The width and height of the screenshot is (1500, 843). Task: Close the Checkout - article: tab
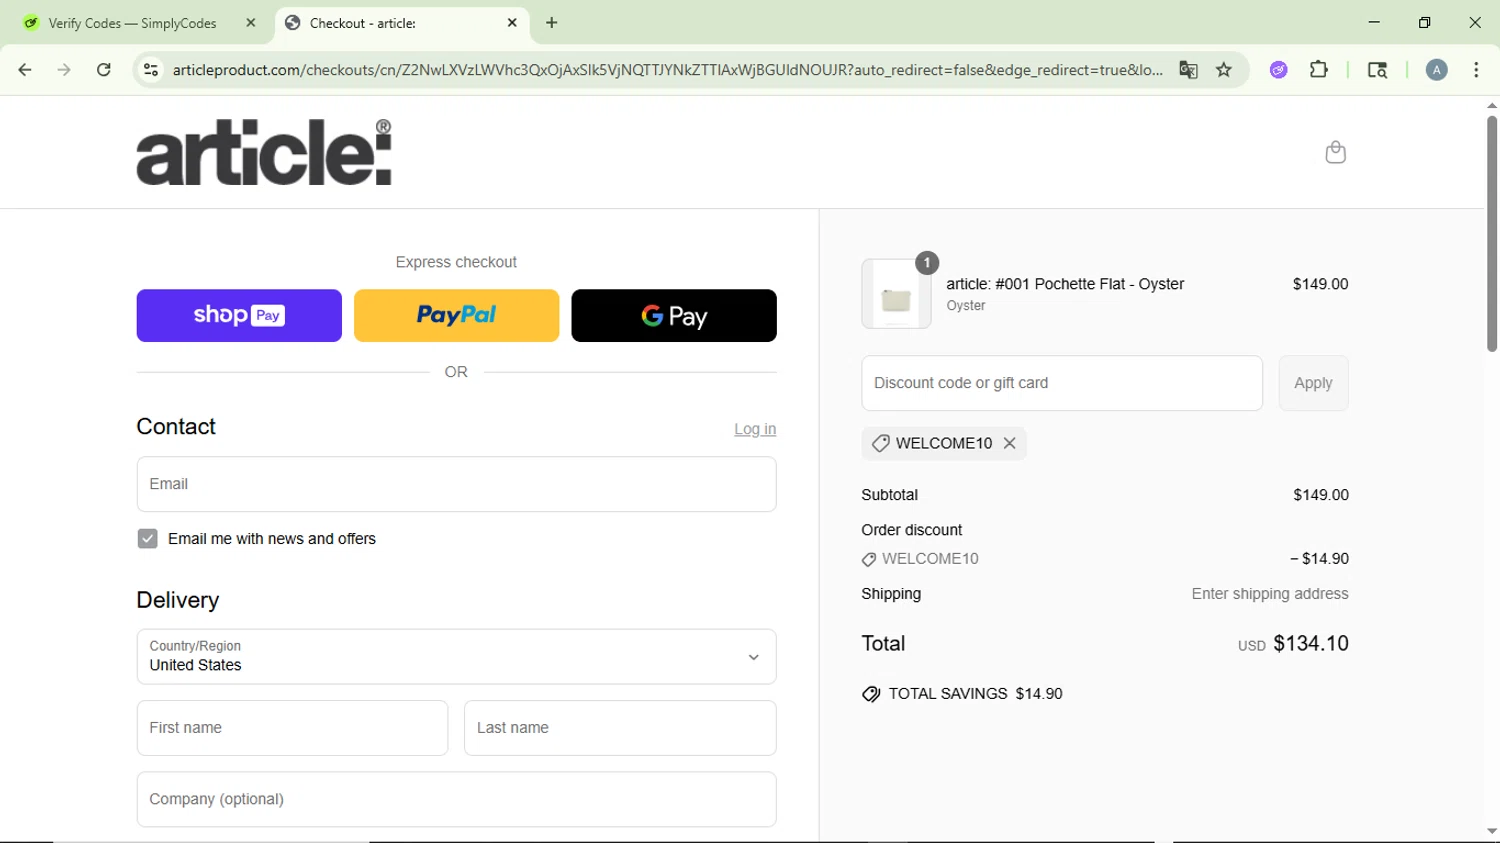coord(512,23)
